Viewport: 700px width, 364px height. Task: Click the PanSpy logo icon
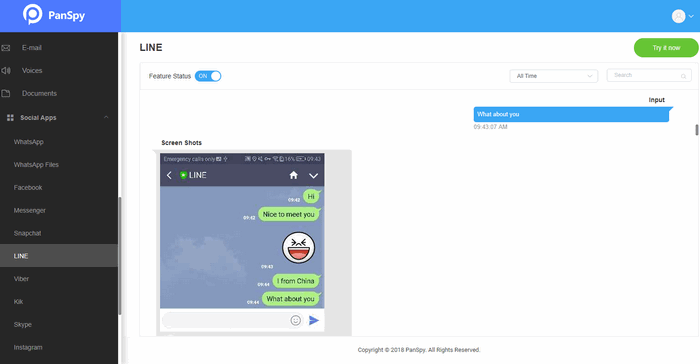(x=32, y=14)
